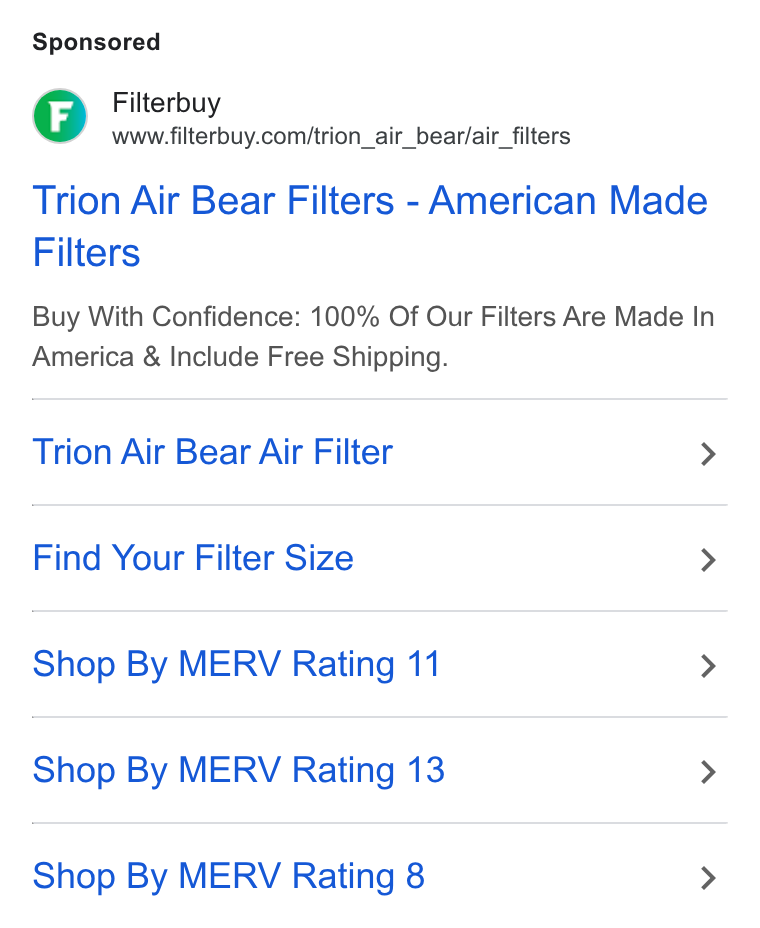Tap the chevron for MERV Rating 11
The height and width of the screenshot is (928, 760).
(708, 666)
